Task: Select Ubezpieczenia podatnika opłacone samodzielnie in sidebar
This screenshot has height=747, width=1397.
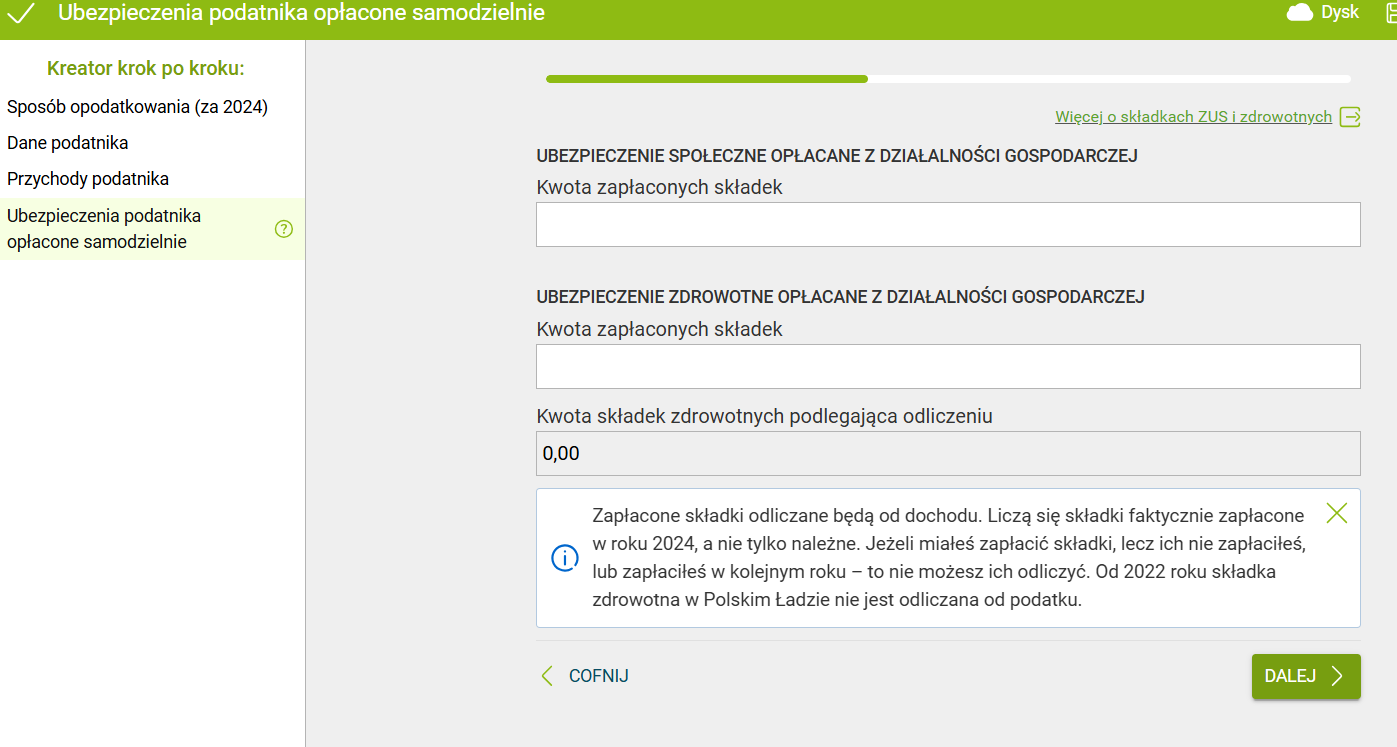Action: point(104,229)
